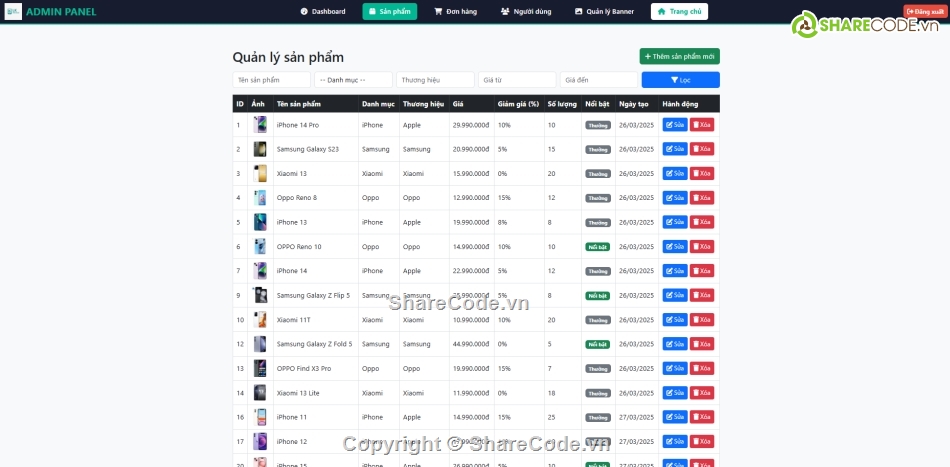Viewport: 950px width, 467px height.
Task: Open Quản lý Banner section
Action: pyautogui.click(x=604, y=12)
